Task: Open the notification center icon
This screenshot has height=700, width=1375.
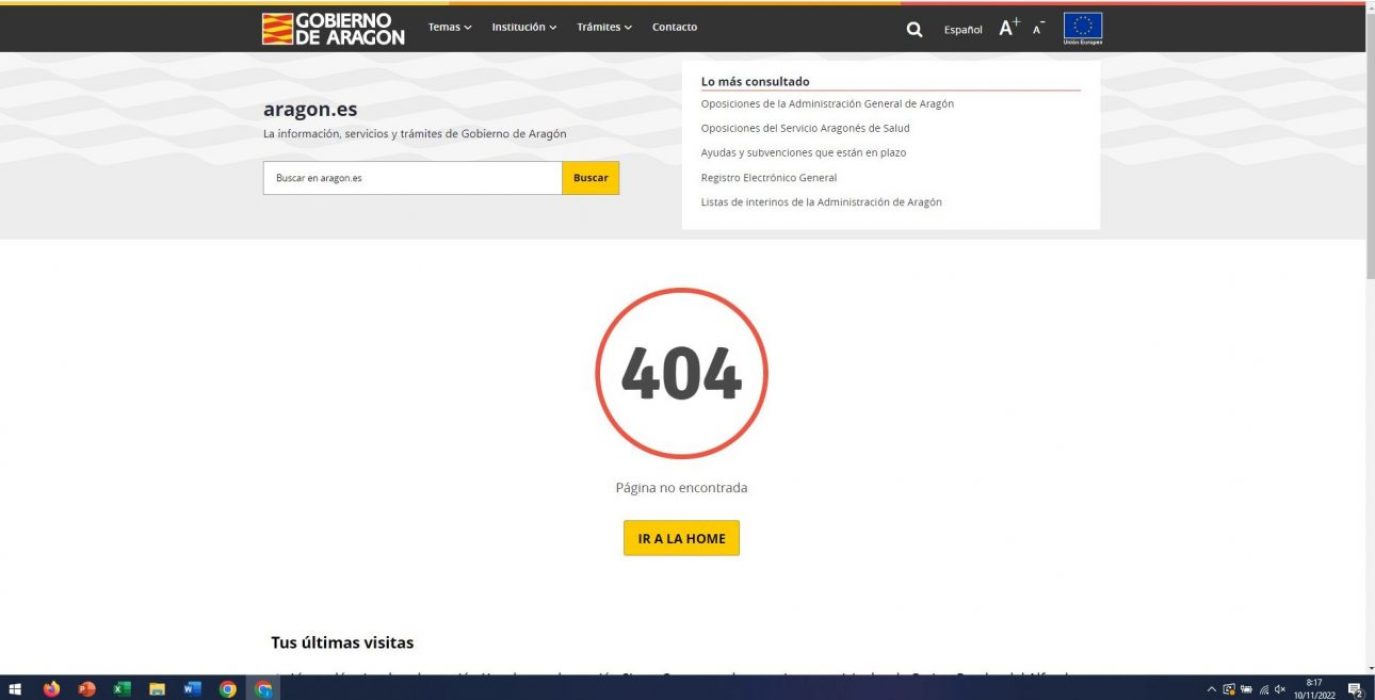Action: [x=1356, y=689]
